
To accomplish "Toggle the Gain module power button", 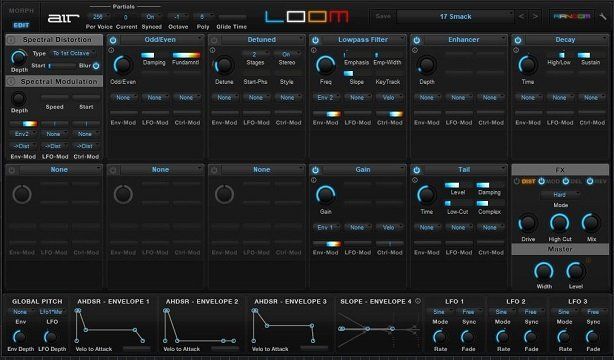I will (315, 170).
